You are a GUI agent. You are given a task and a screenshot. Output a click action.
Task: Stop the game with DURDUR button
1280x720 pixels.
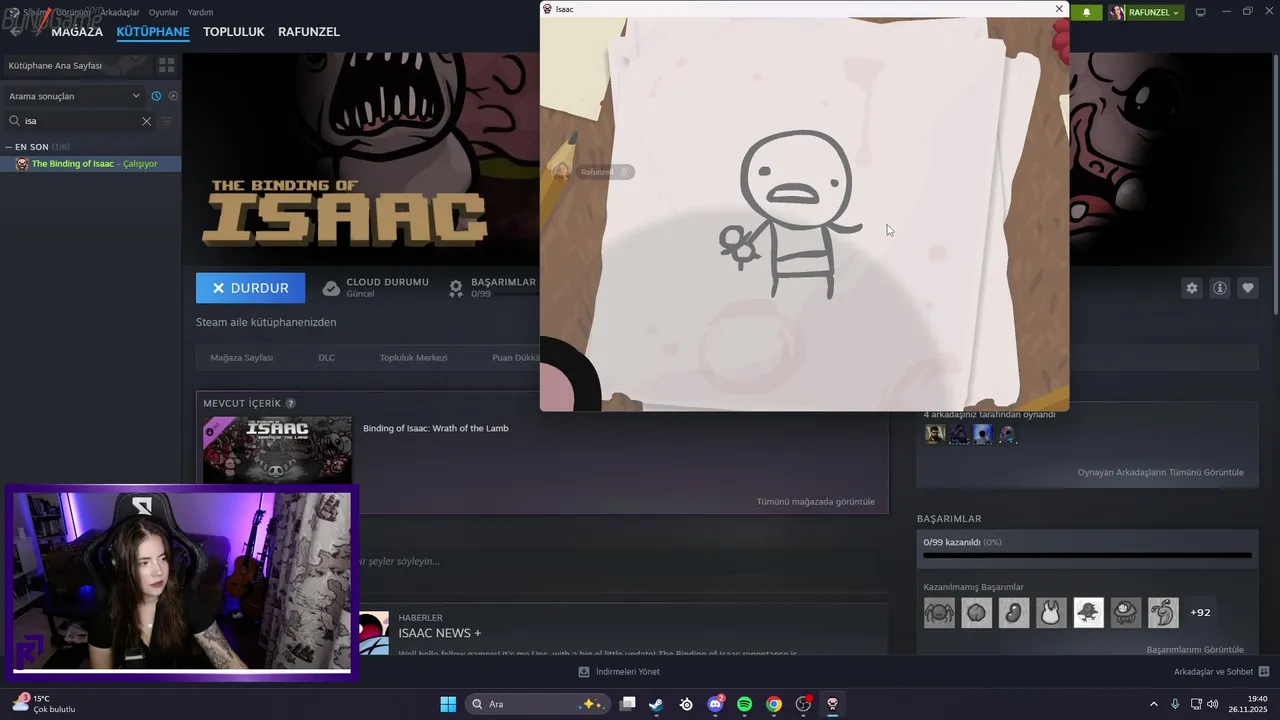[251, 288]
